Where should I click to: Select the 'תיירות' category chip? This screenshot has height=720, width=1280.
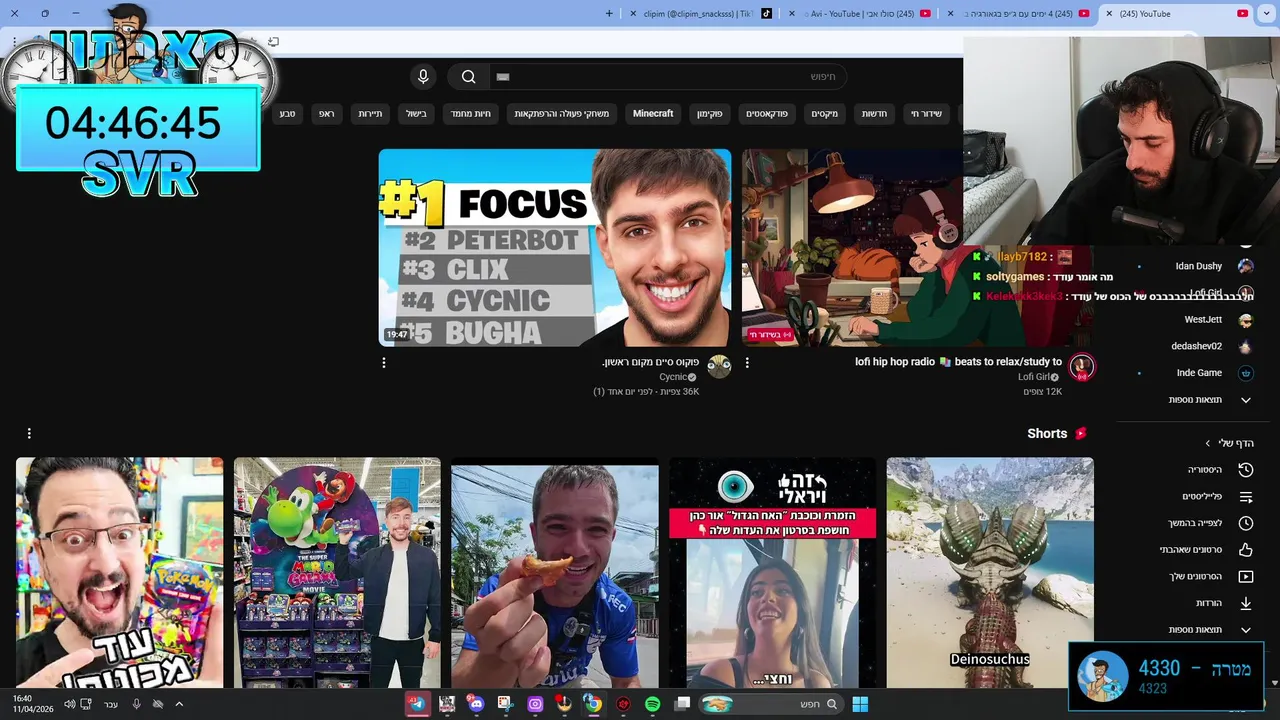pos(370,114)
